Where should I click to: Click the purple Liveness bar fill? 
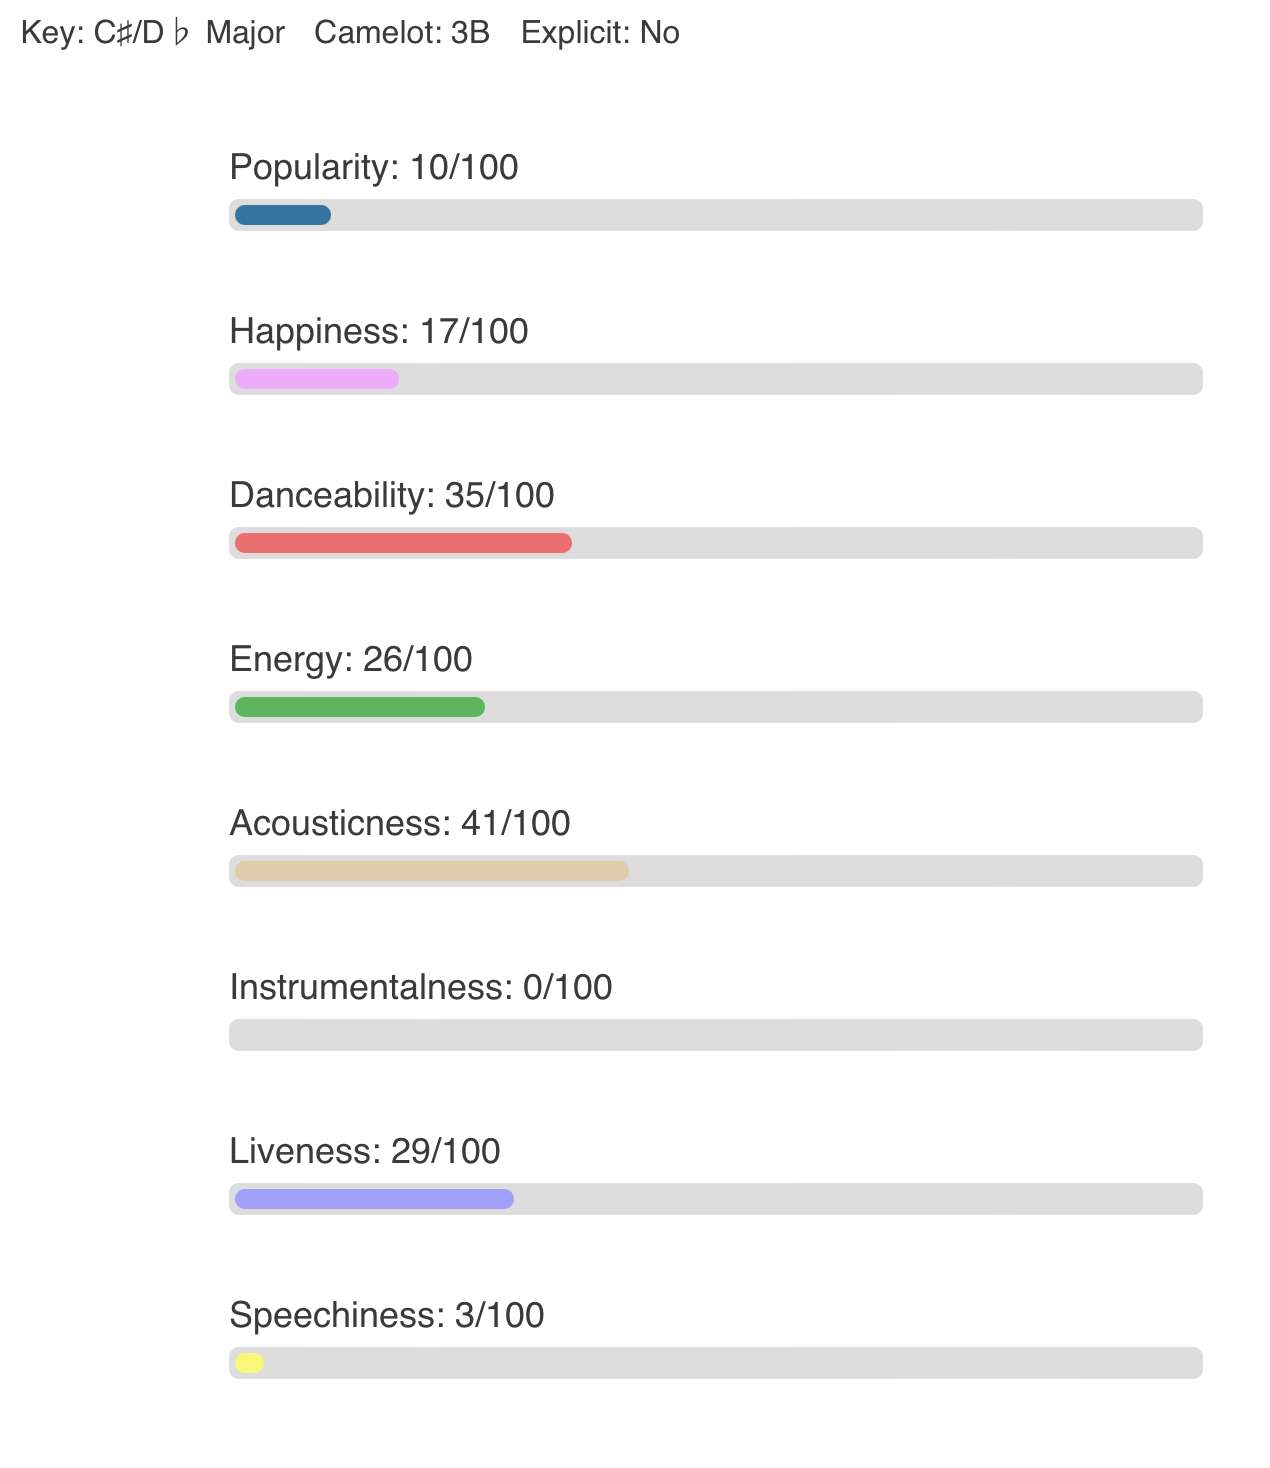tap(374, 1199)
